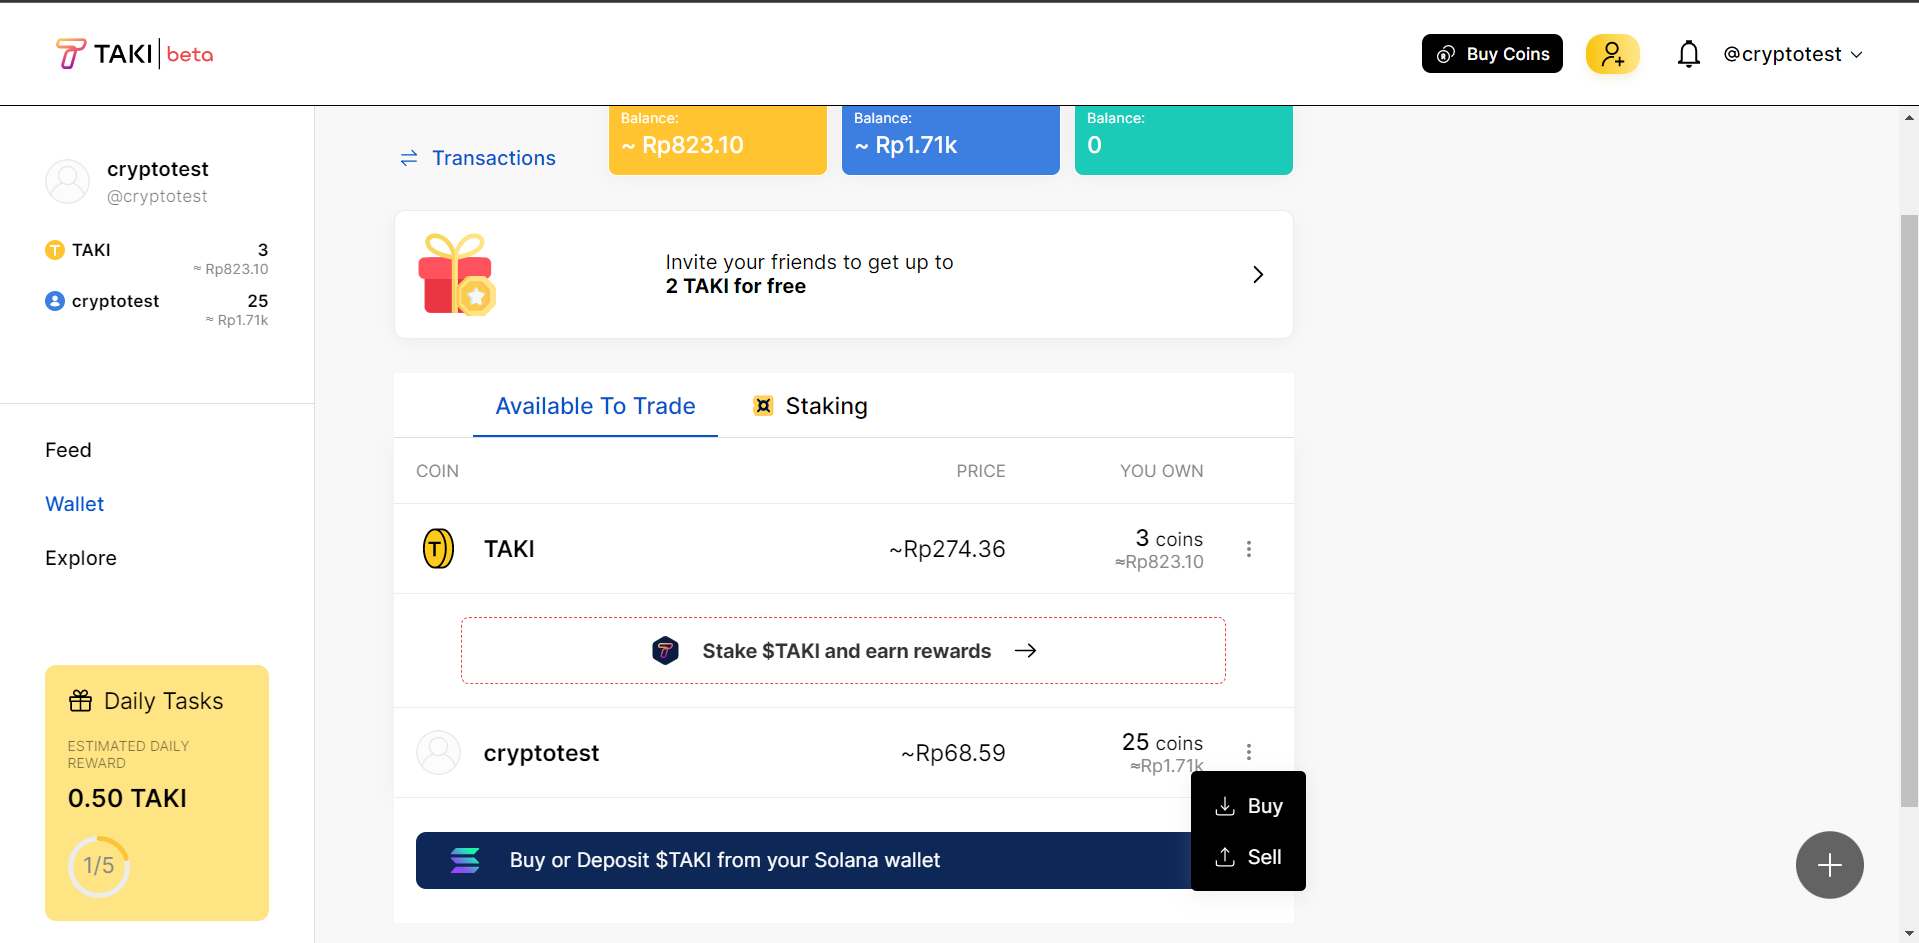Choose Sell from the popup menu

pyautogui.click(x=1248, y=857)
